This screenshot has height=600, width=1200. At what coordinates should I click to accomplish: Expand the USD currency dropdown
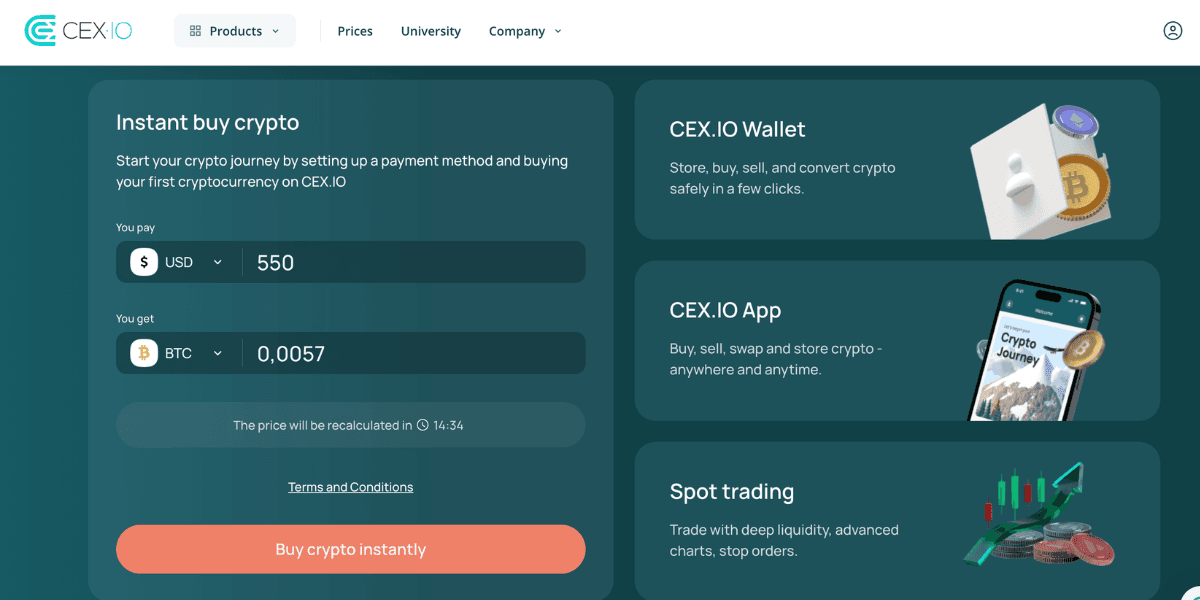(217, 262)
